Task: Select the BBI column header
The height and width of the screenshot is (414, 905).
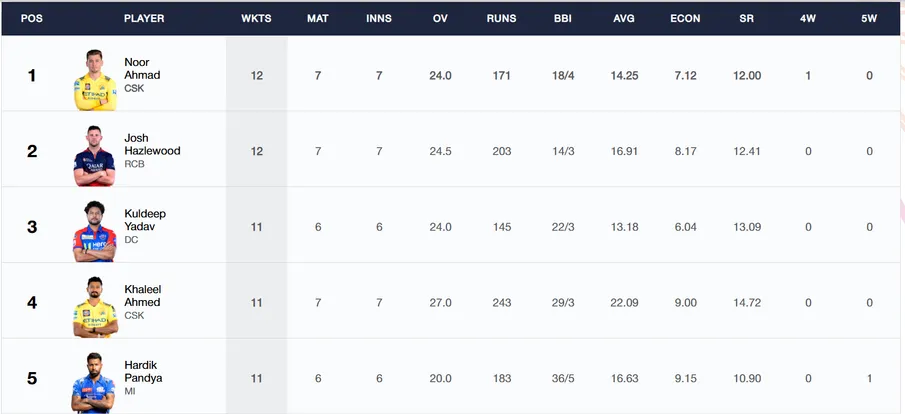Action: point(563,18)
